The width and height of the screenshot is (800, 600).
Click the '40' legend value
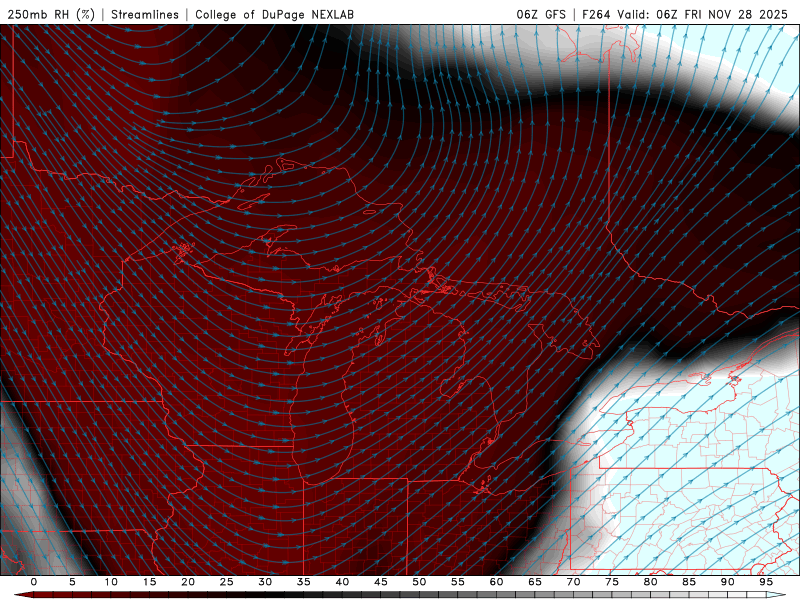pyautogui.click(x=342, y=582)
